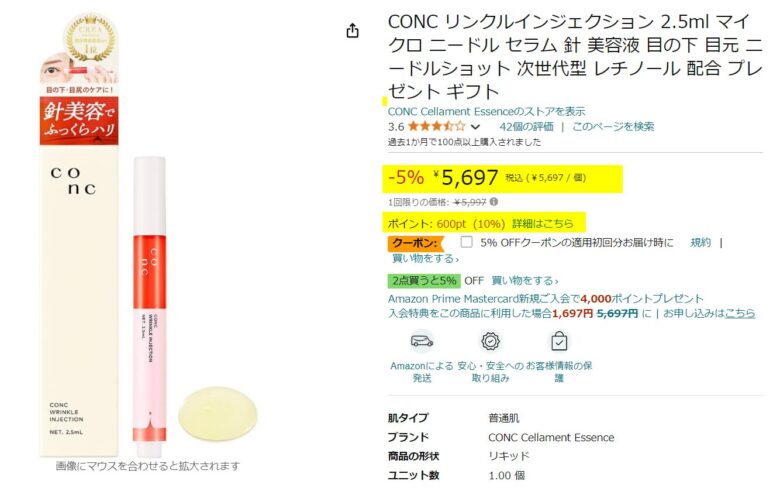Click the safety and security badge icon

click(x=490, y=341)
